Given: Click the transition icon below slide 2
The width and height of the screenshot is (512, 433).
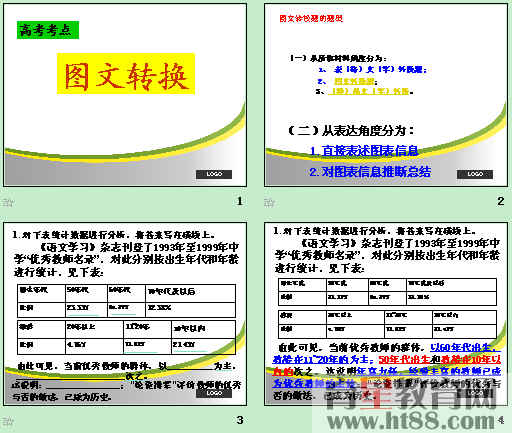Looking at the screenshot, I should click(x=269, y=202).
